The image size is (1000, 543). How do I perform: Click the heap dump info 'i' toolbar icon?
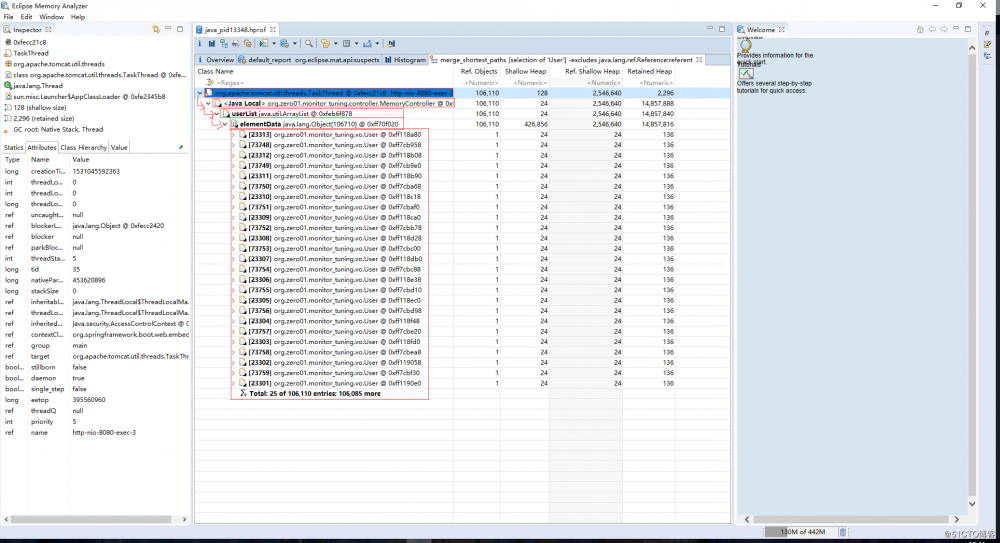(200, 44)
